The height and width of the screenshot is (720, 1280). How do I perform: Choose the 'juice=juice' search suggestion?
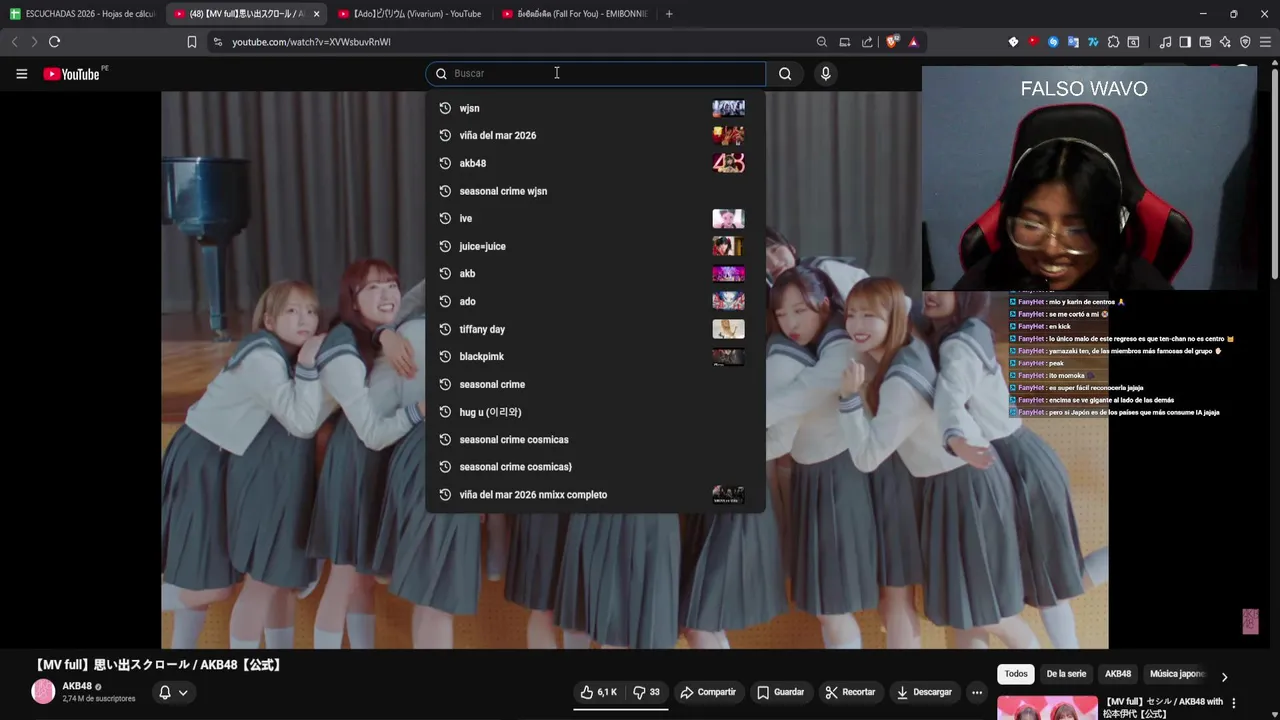click(595, 246)
